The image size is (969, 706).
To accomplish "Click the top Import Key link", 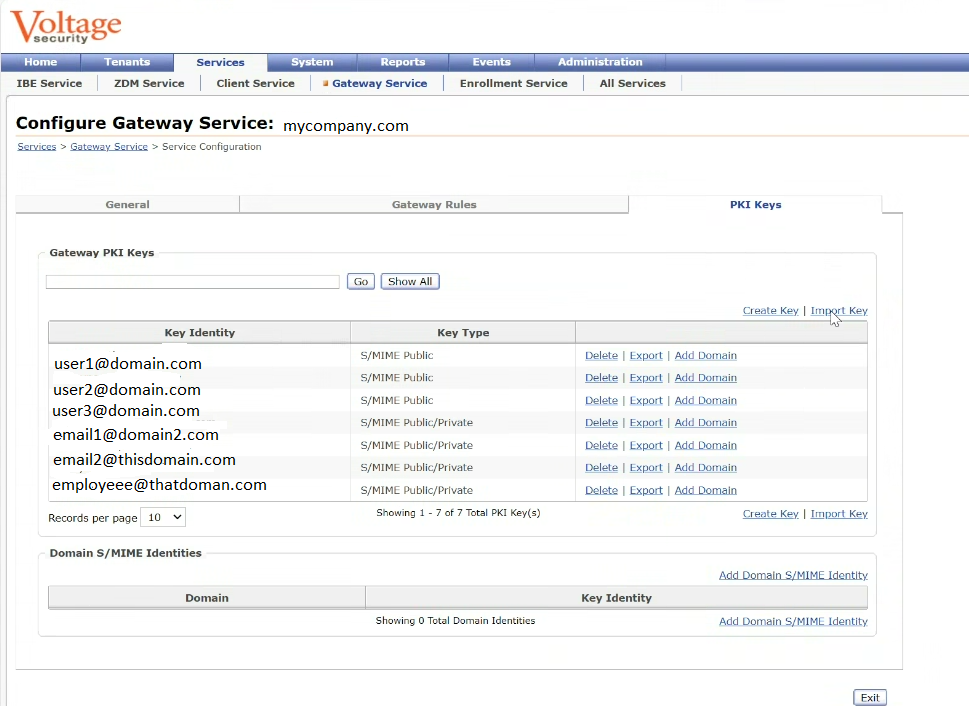I will tap(838, 311).
